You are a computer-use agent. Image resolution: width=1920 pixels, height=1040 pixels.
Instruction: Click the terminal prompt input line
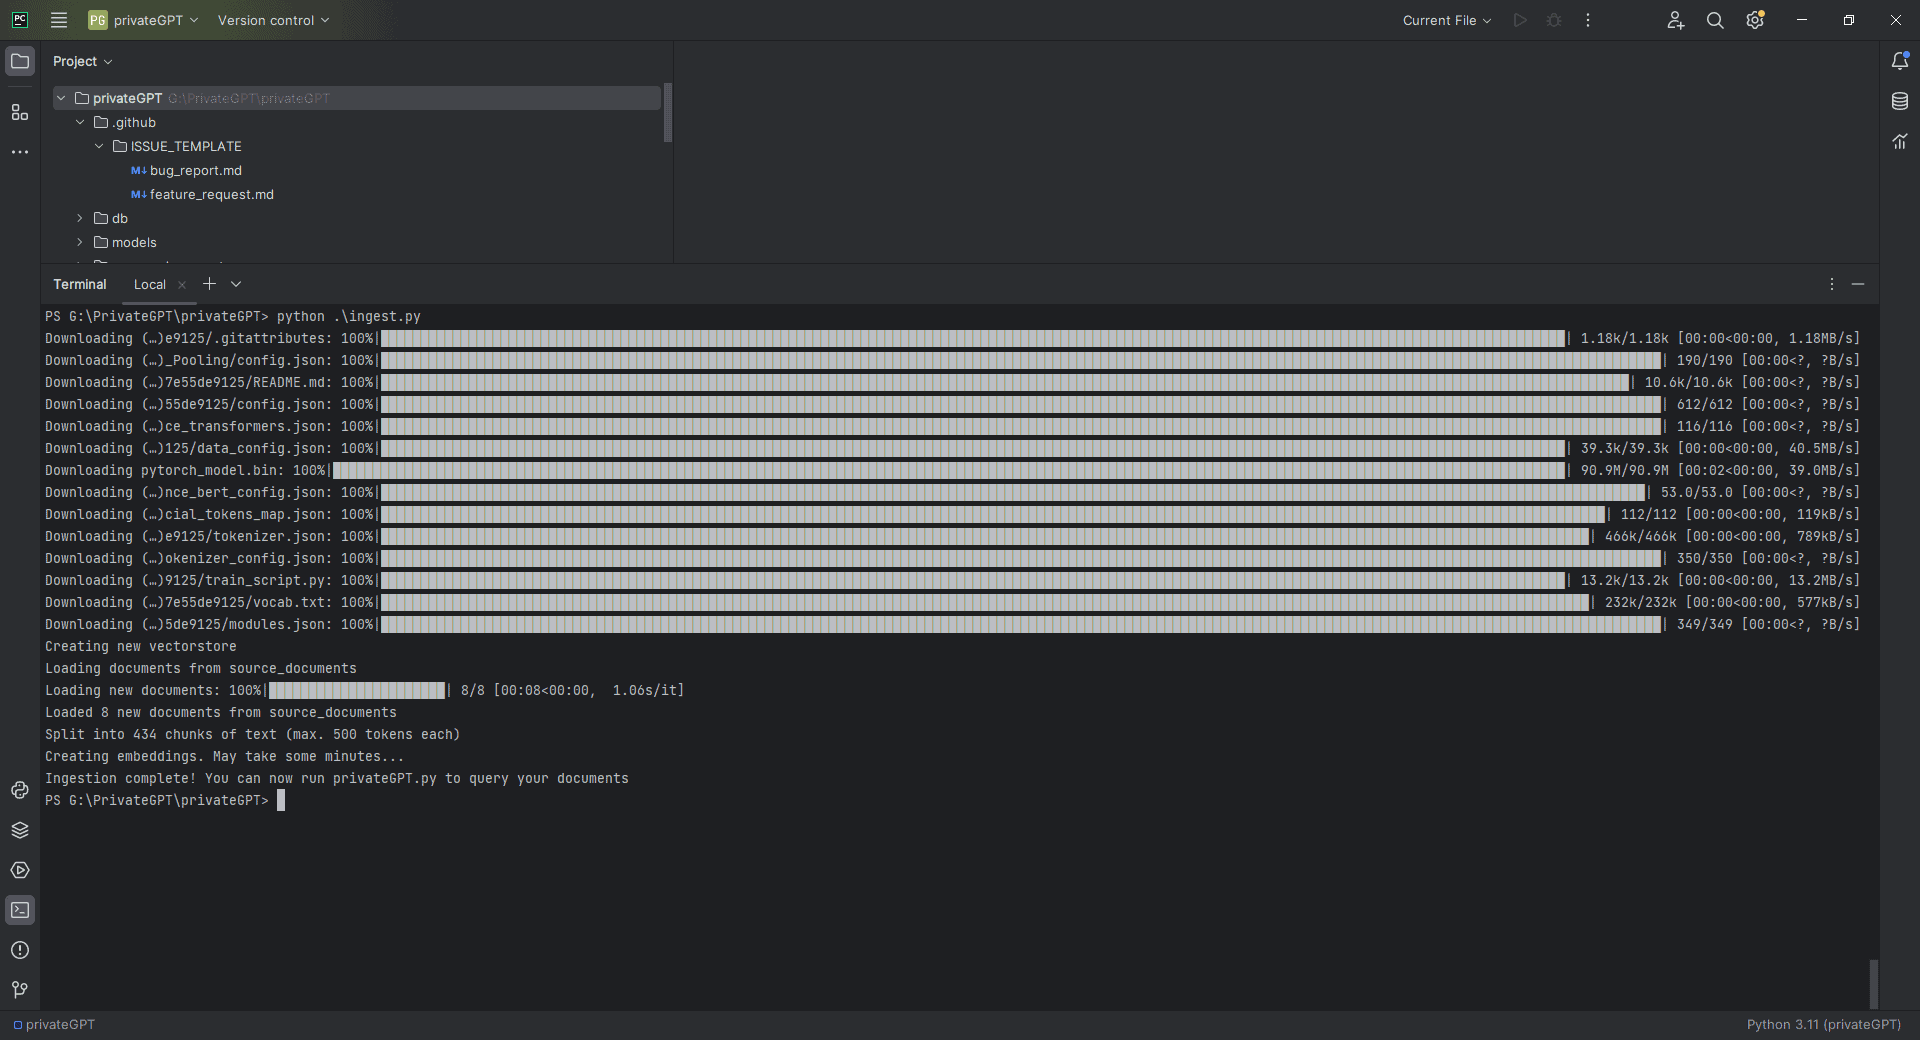165,800
